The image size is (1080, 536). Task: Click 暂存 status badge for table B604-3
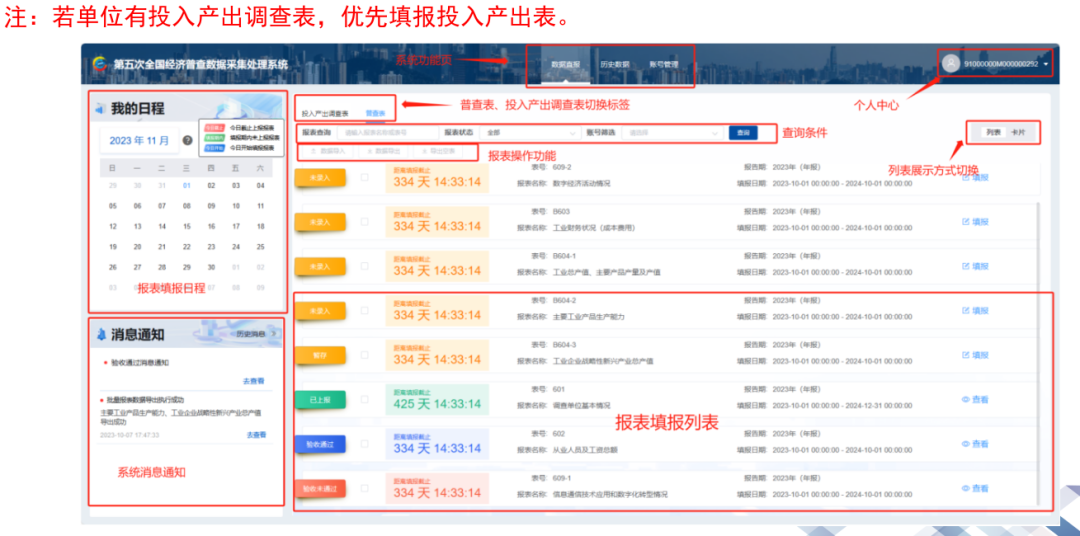coord(319,355)
